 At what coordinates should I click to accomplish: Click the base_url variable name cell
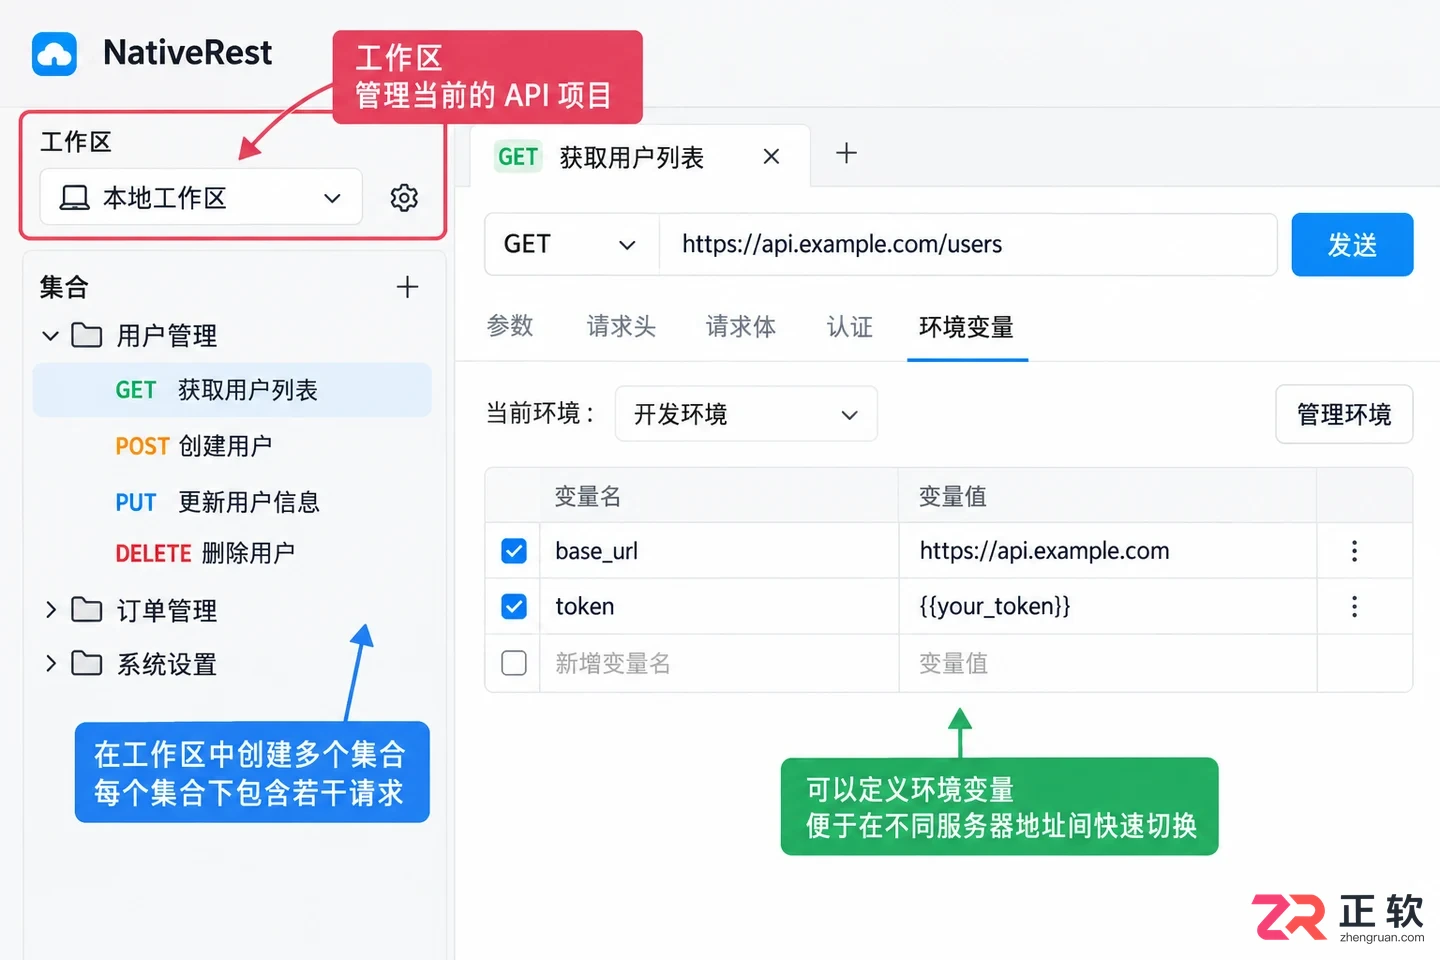[x=719, y=551]
